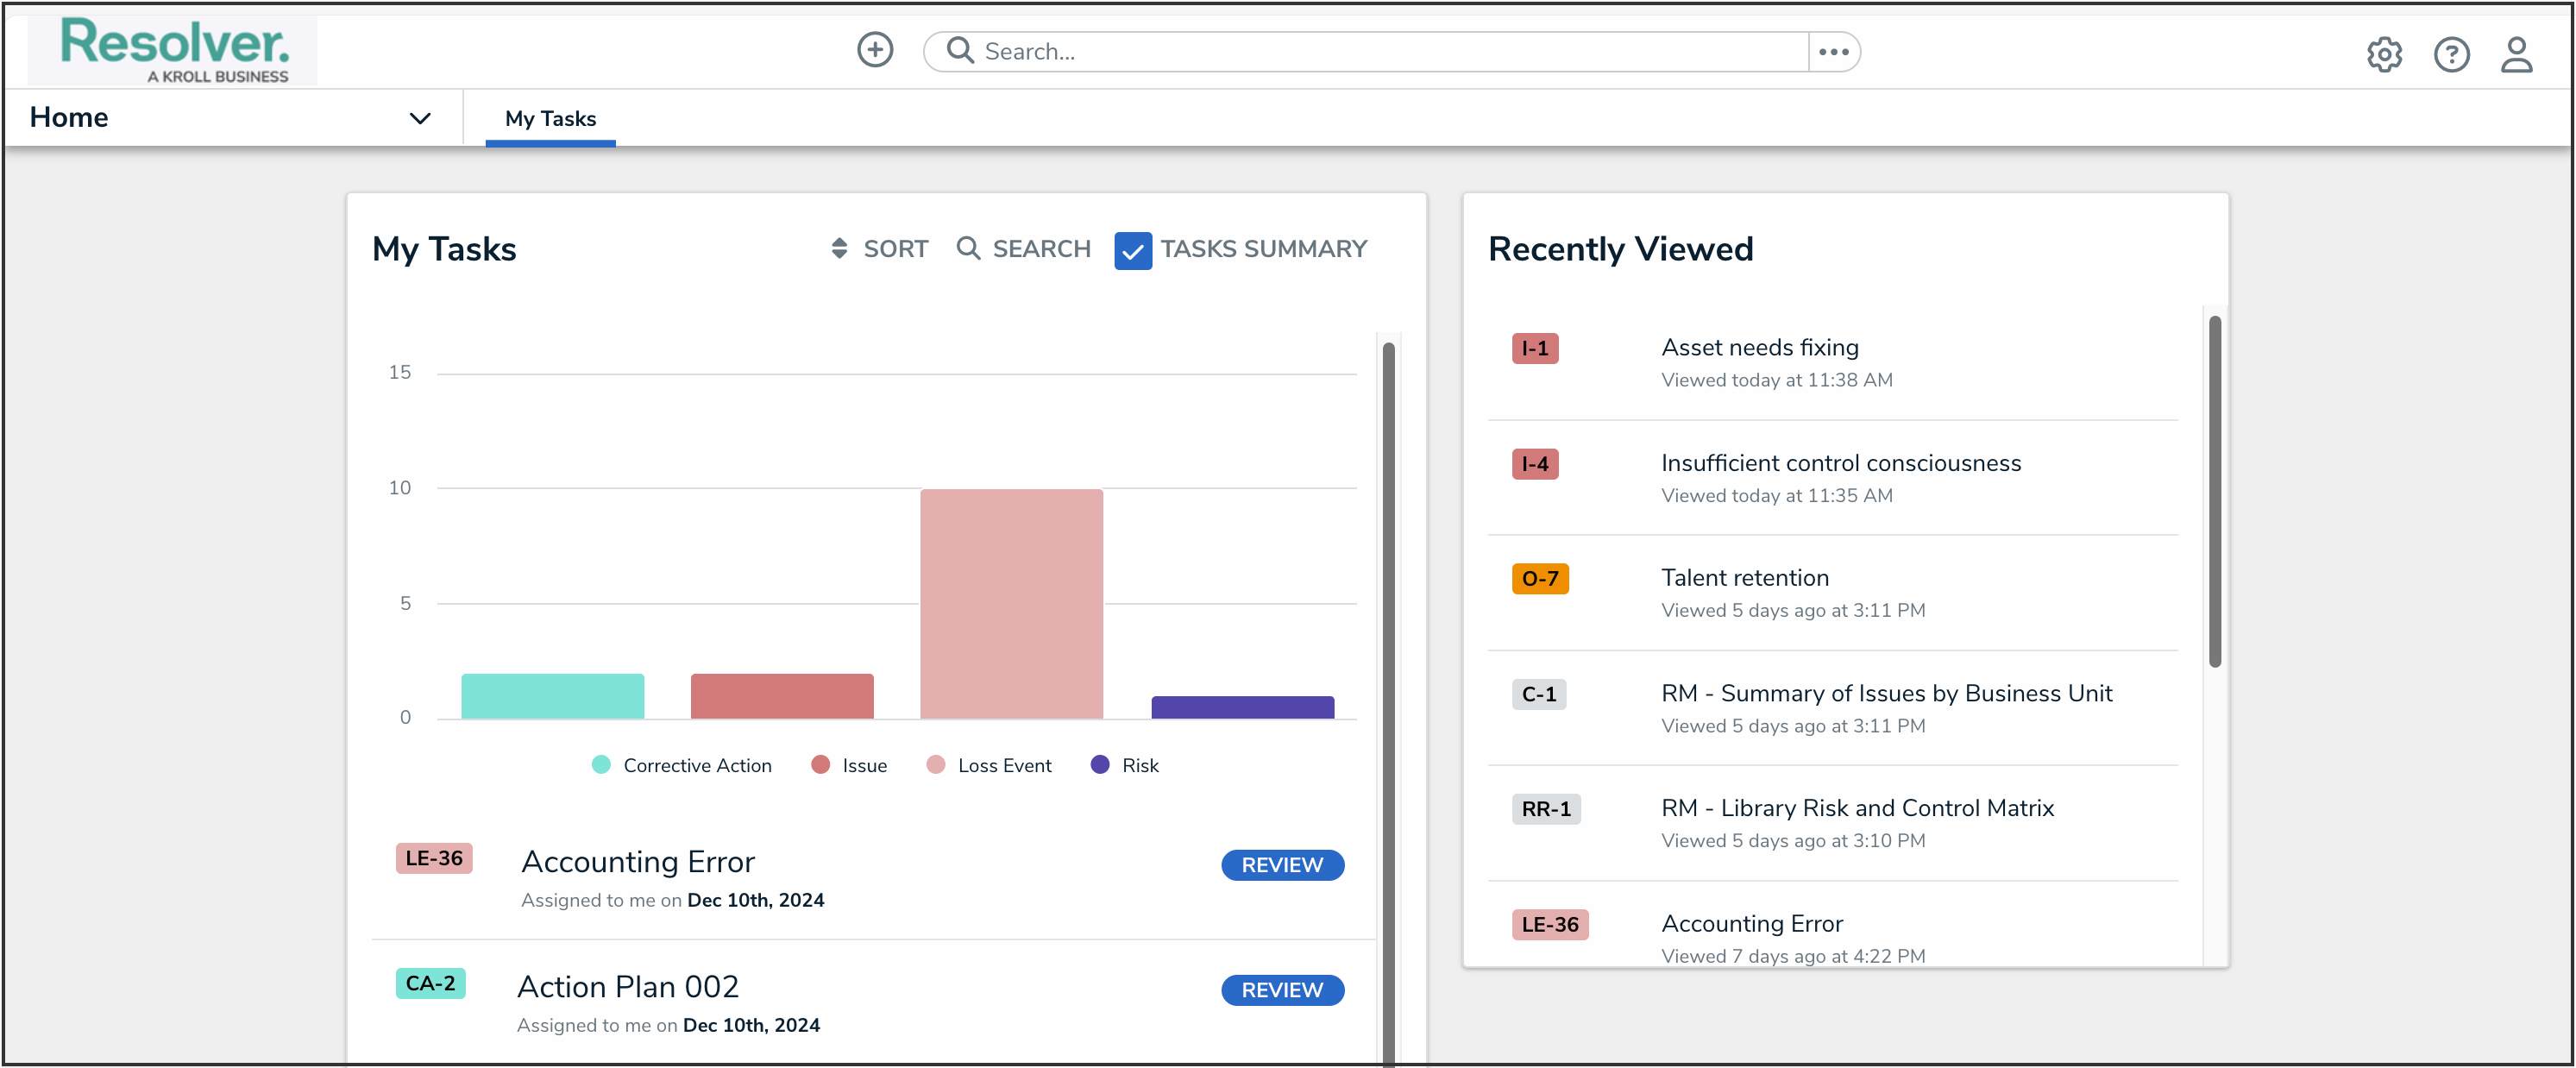Image resolution: width=2576 pixels, height=1068 pixels.
Task: Open recently viewed Talent retention item
Action: [x=1744, y=578]
